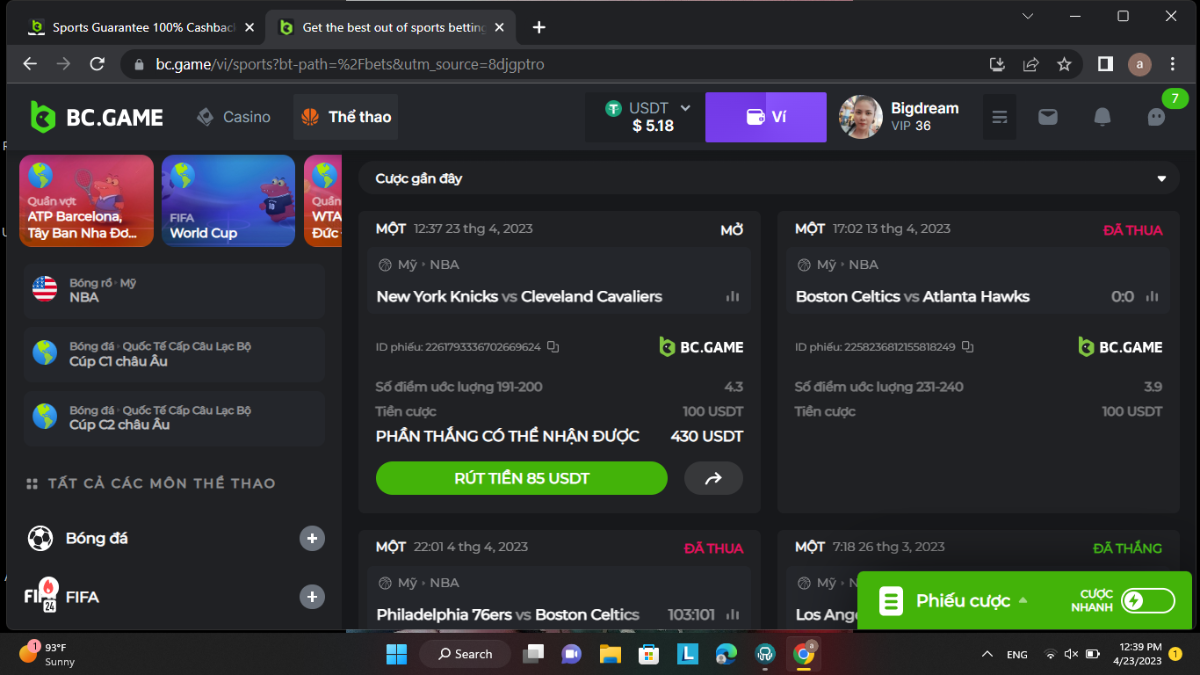
Task: Click the share arrow on Knicks bet
Action: [713, 478]
